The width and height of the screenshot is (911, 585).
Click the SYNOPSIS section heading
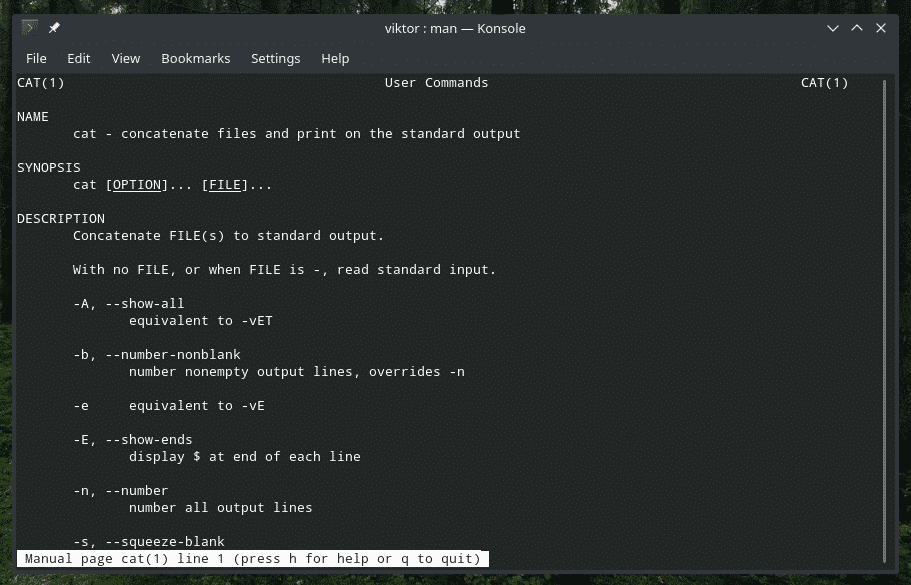point(49,168)
